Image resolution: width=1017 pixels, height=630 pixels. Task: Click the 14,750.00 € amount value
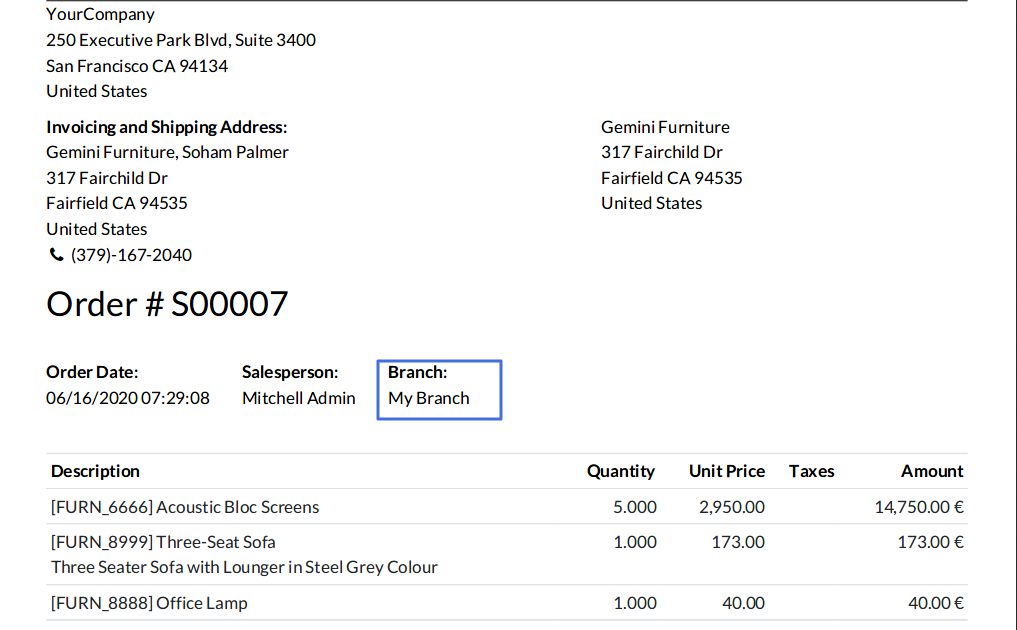[918, 507]
